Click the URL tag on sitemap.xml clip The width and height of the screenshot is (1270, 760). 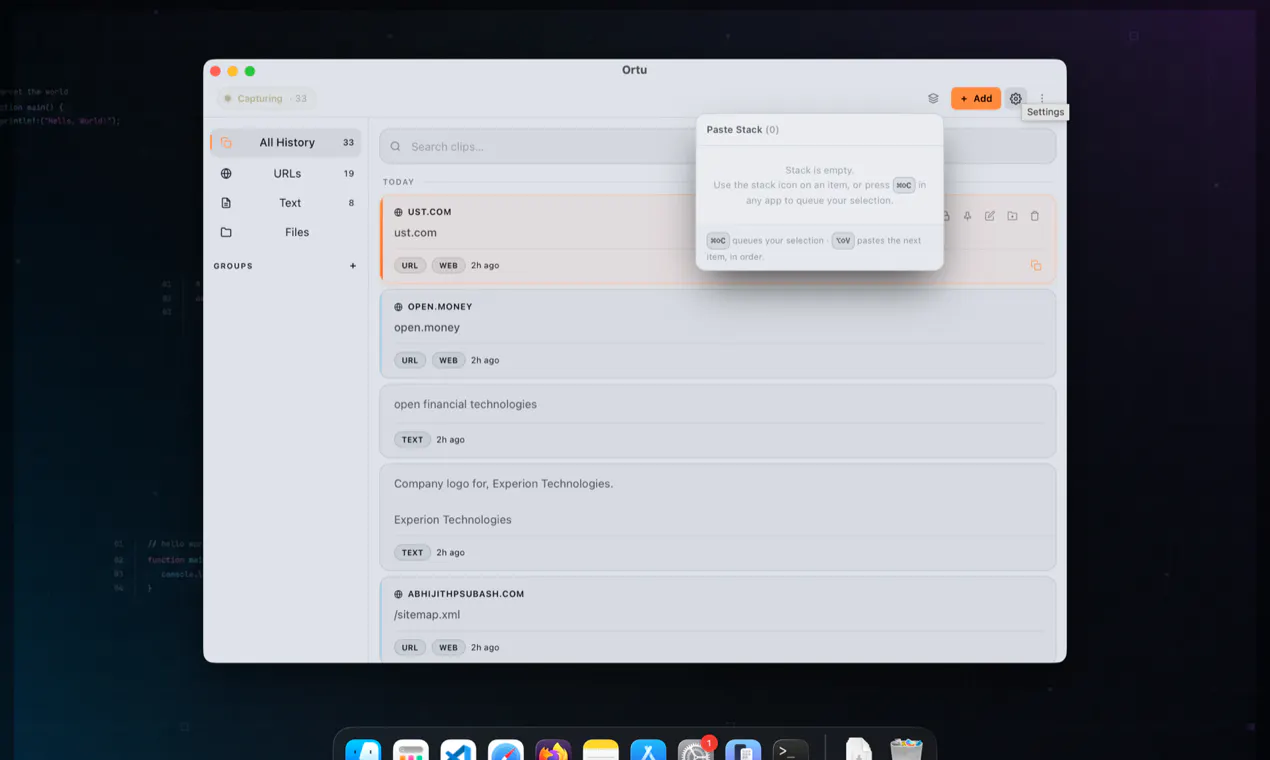point(410,647)
